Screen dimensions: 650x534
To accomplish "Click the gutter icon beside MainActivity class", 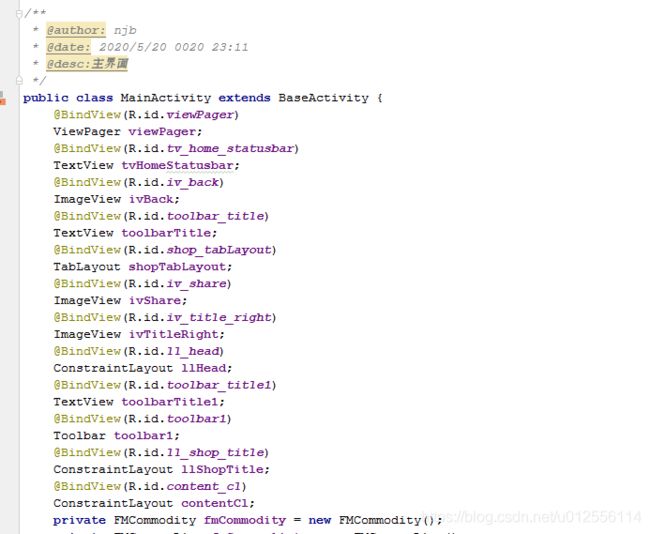I will coord(3,98).
